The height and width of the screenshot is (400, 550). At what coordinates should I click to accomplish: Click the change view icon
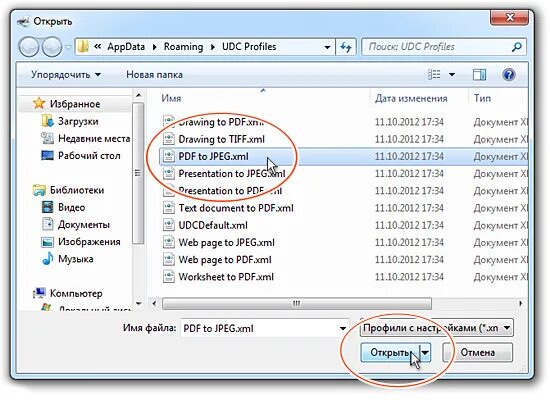(434, 74)
